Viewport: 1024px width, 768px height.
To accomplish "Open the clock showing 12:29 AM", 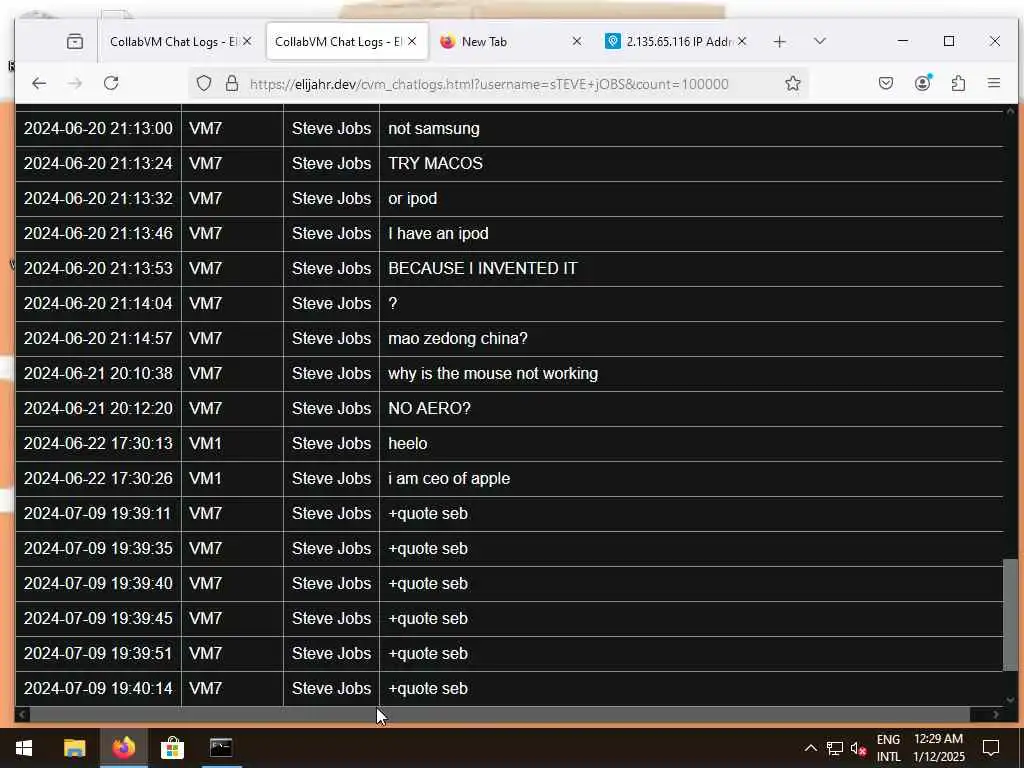I will pyautogui.click(x=938, y=748).
